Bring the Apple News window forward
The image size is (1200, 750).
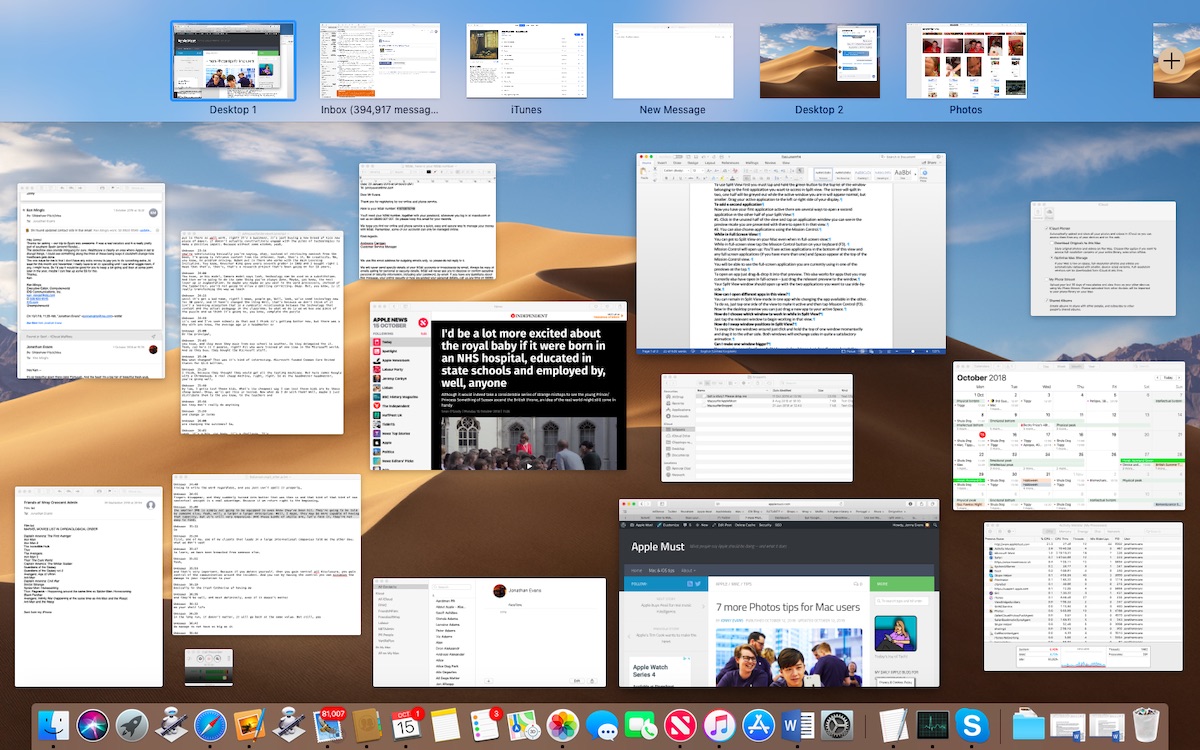[498, 386]
